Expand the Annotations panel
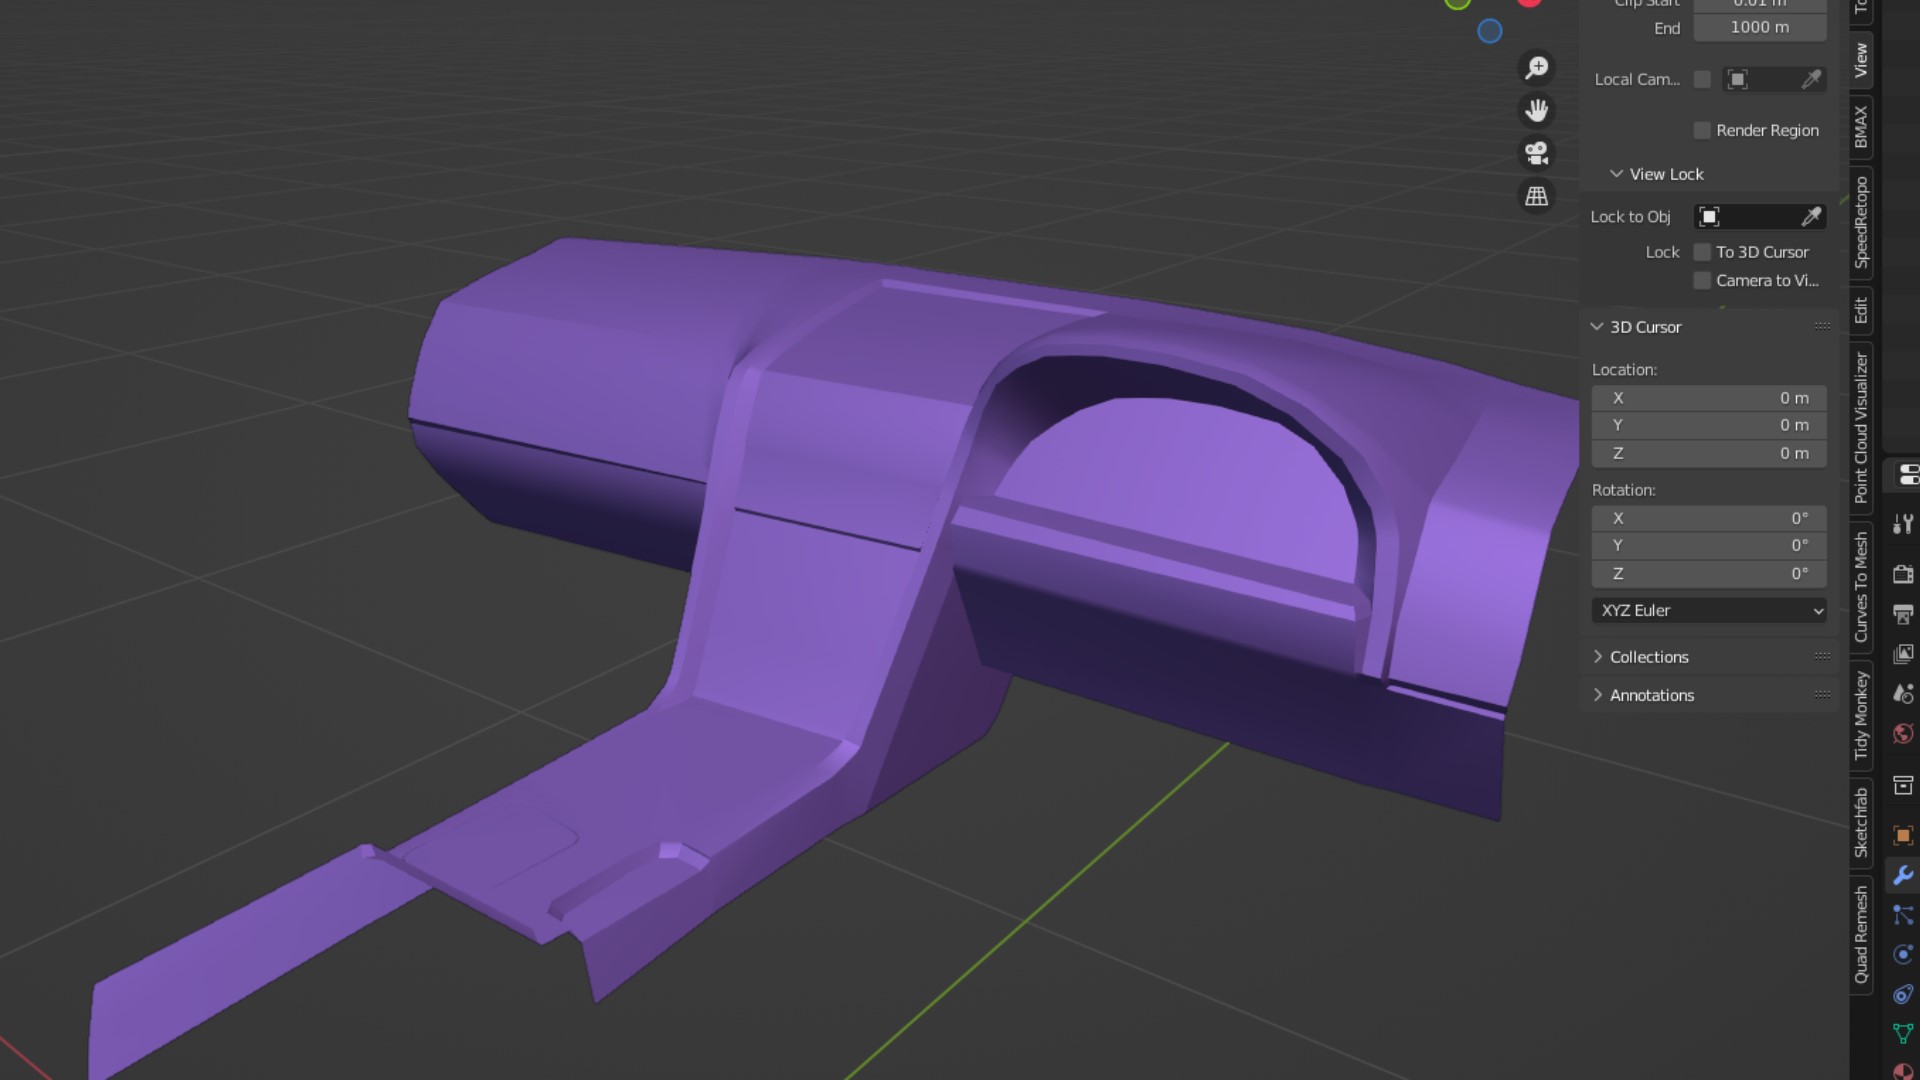 click(1651, 695)
